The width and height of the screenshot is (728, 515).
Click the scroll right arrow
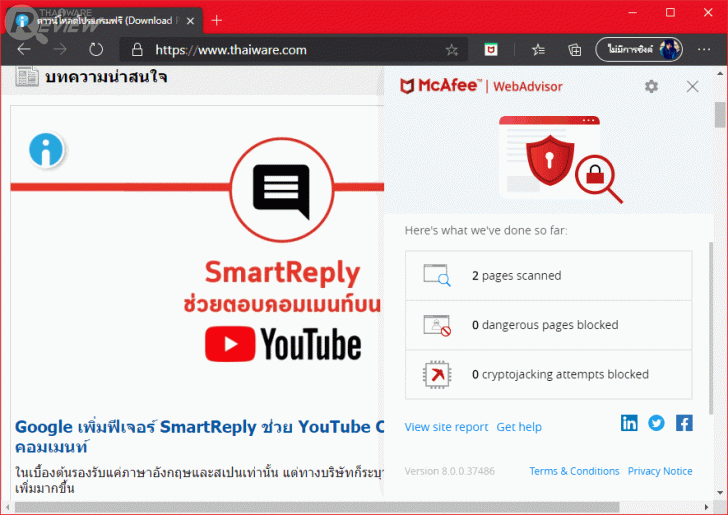click(706, 507)
